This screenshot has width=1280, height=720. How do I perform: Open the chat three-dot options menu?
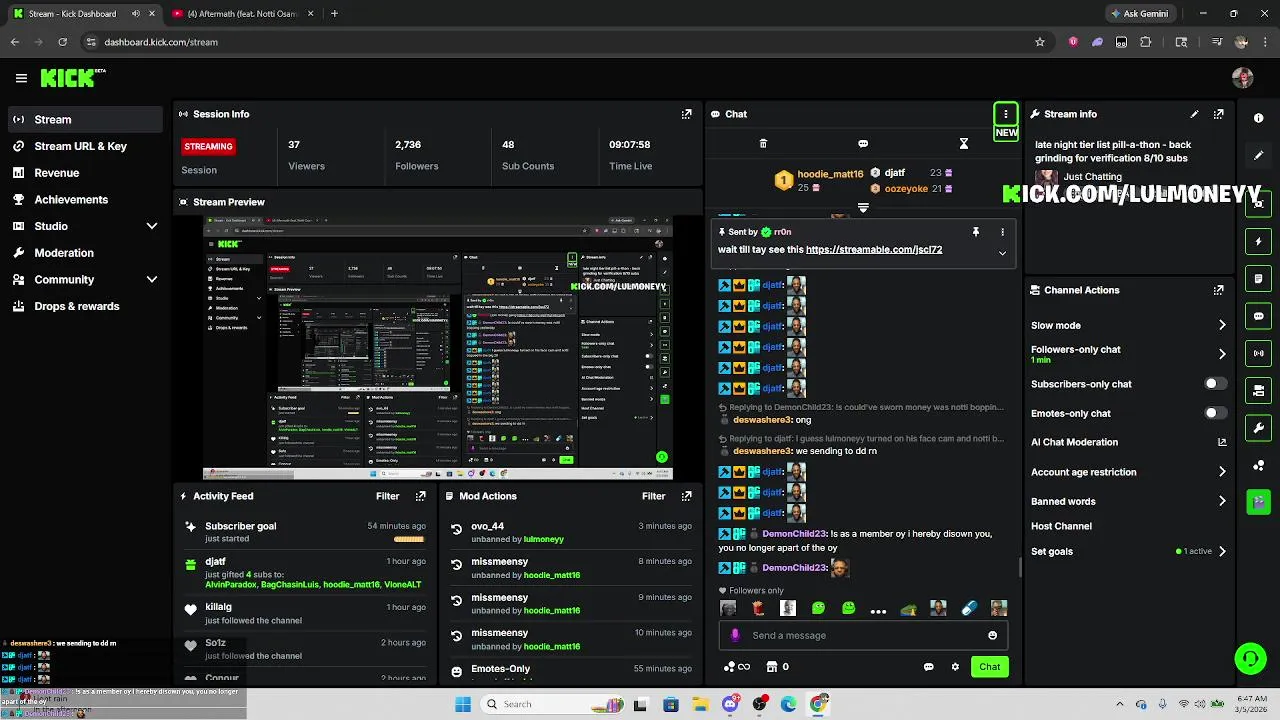[1006, 114]
